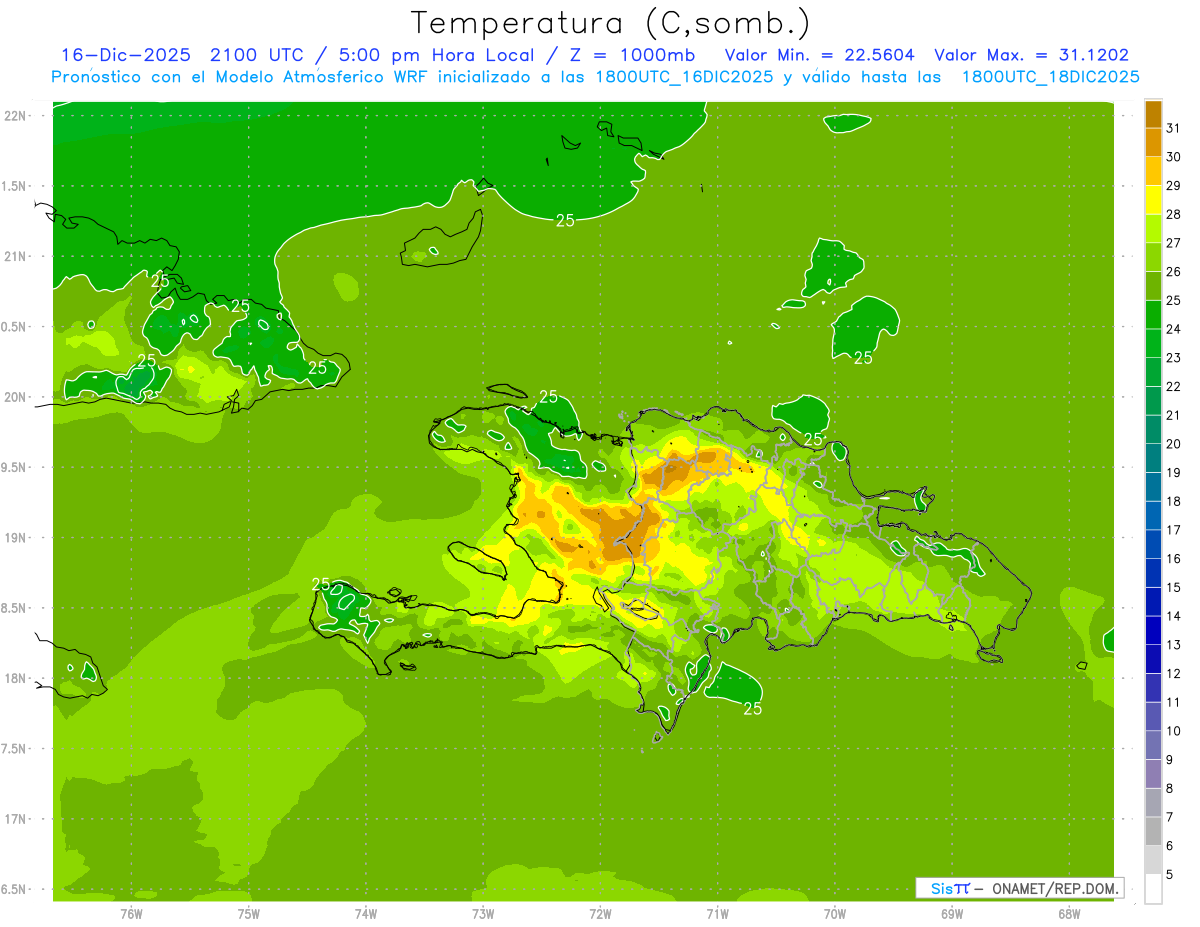Click the '75W' longitude axis label
1200x927 pixels.
[x=249, y=914]
